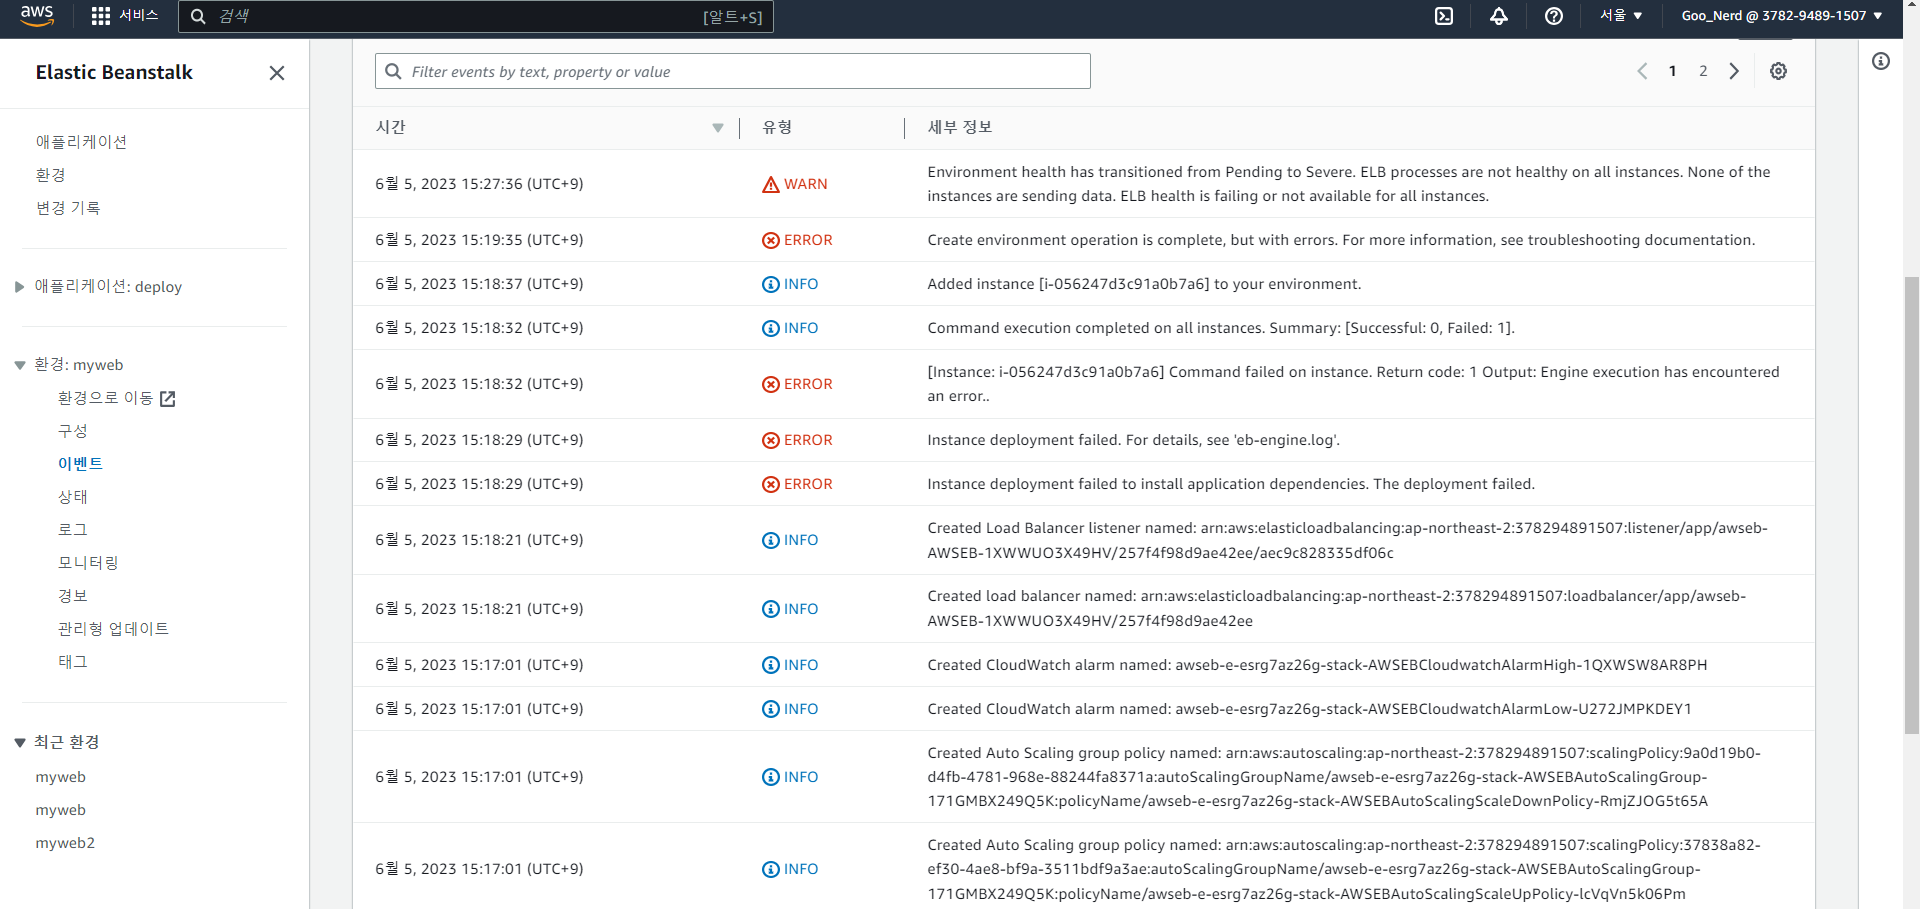The width and height of the screenshot is (1920, 909).
Task: Close the Elastic Beanstalk sidebar
Action: point(277,73)
